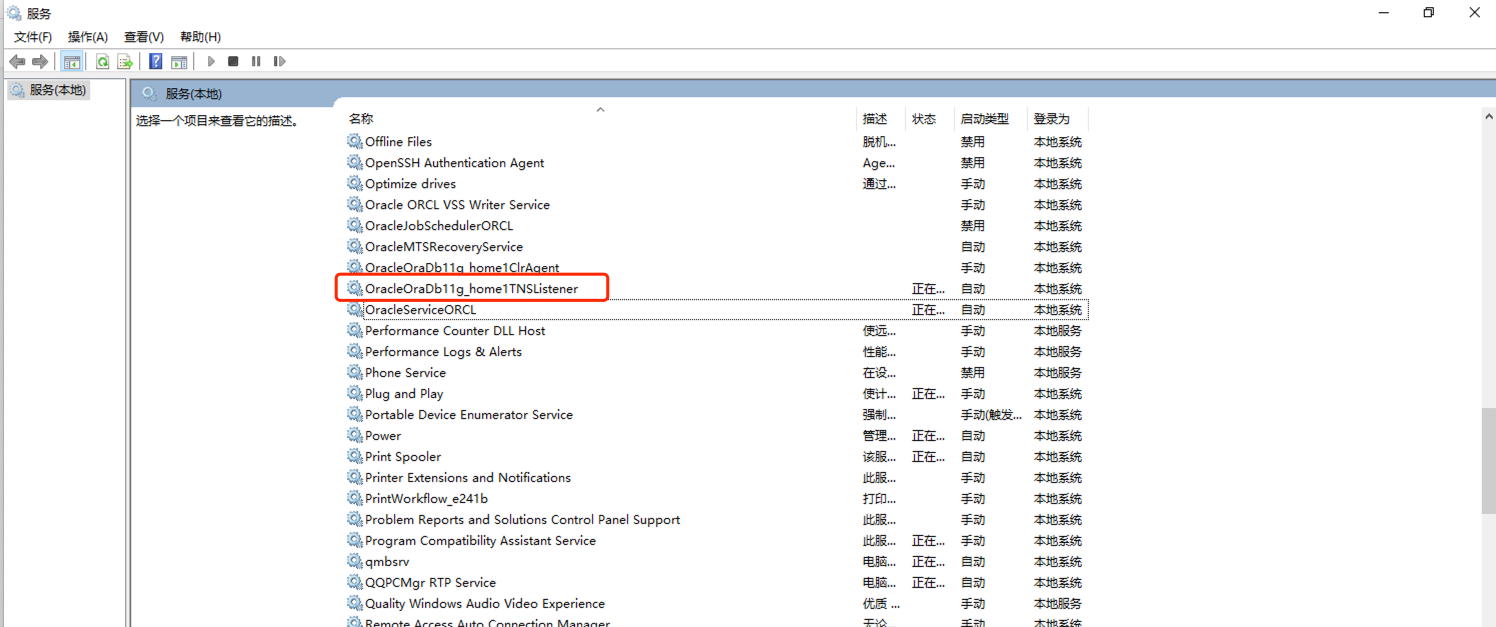Toggle the show/hide action pane icon
This screenshot has height=627, width=1496.
coord(179,62)
